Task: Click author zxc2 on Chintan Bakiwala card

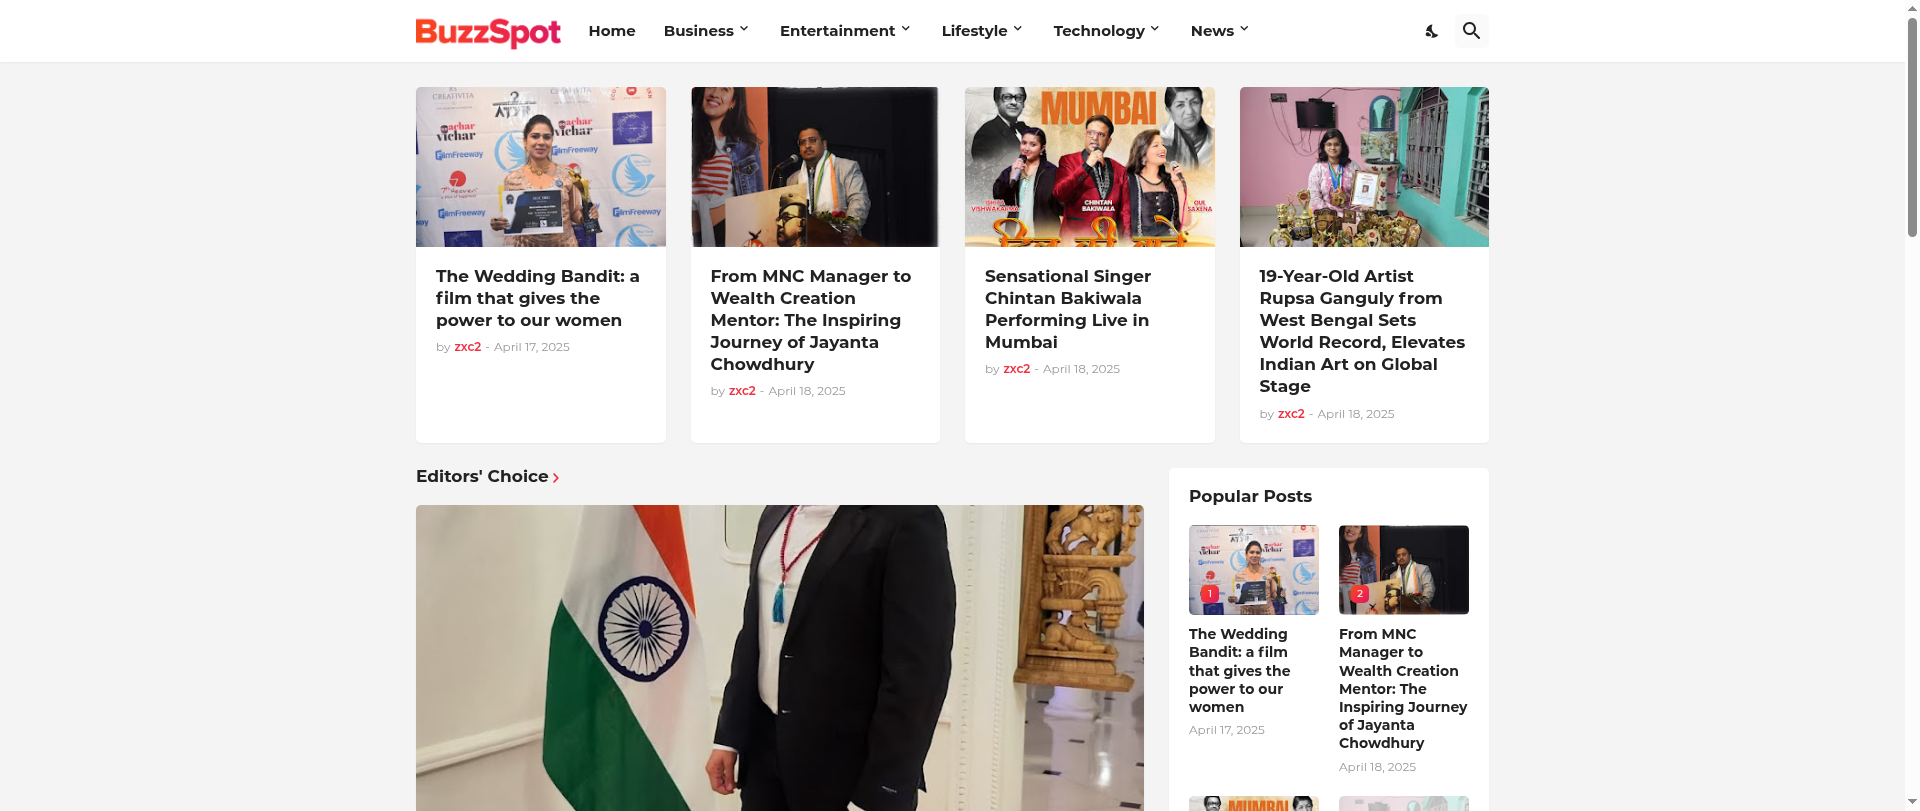Action: click(1017, 369)
